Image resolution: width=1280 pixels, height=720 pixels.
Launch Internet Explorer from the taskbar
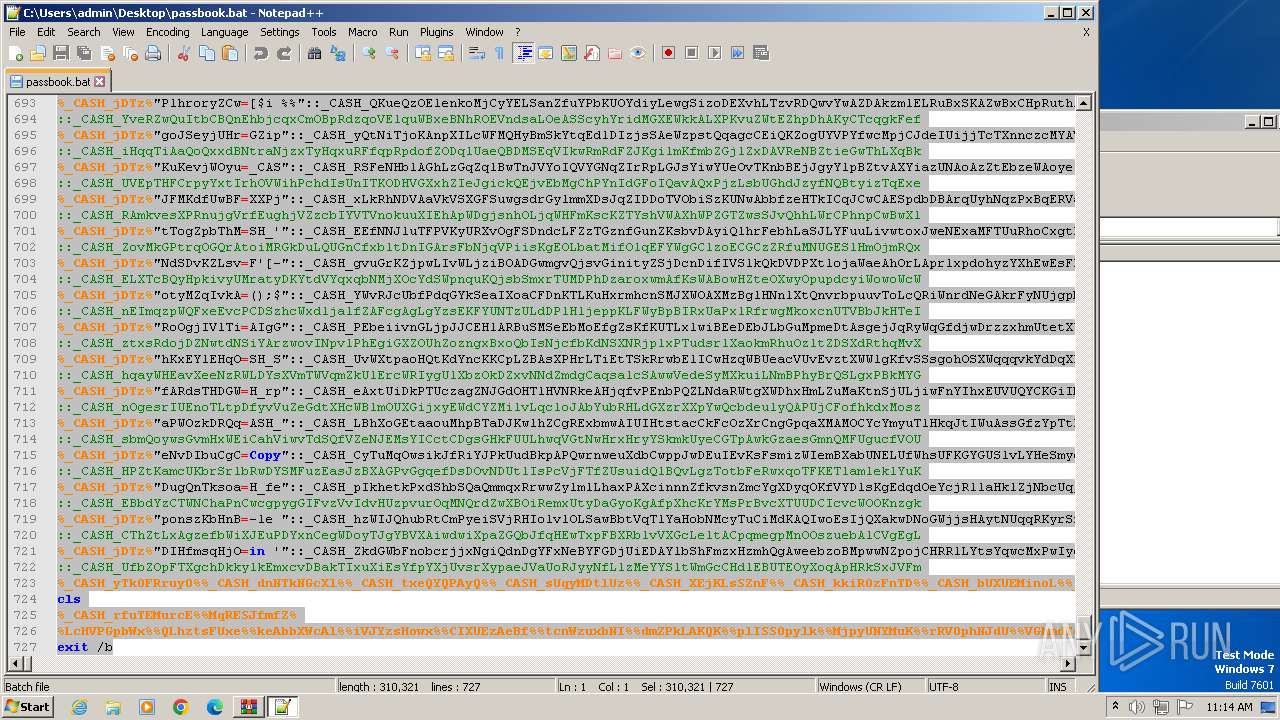[79, 707]
